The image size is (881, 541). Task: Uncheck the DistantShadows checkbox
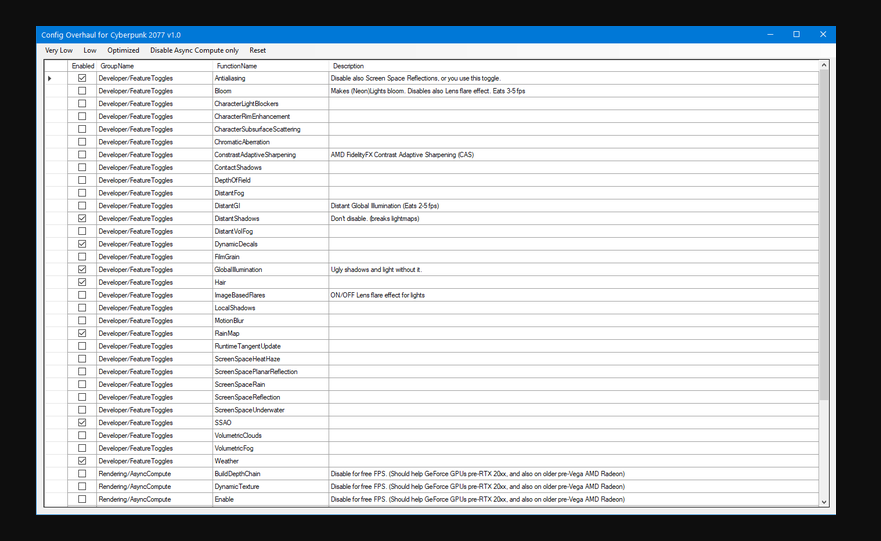[82, 218]
